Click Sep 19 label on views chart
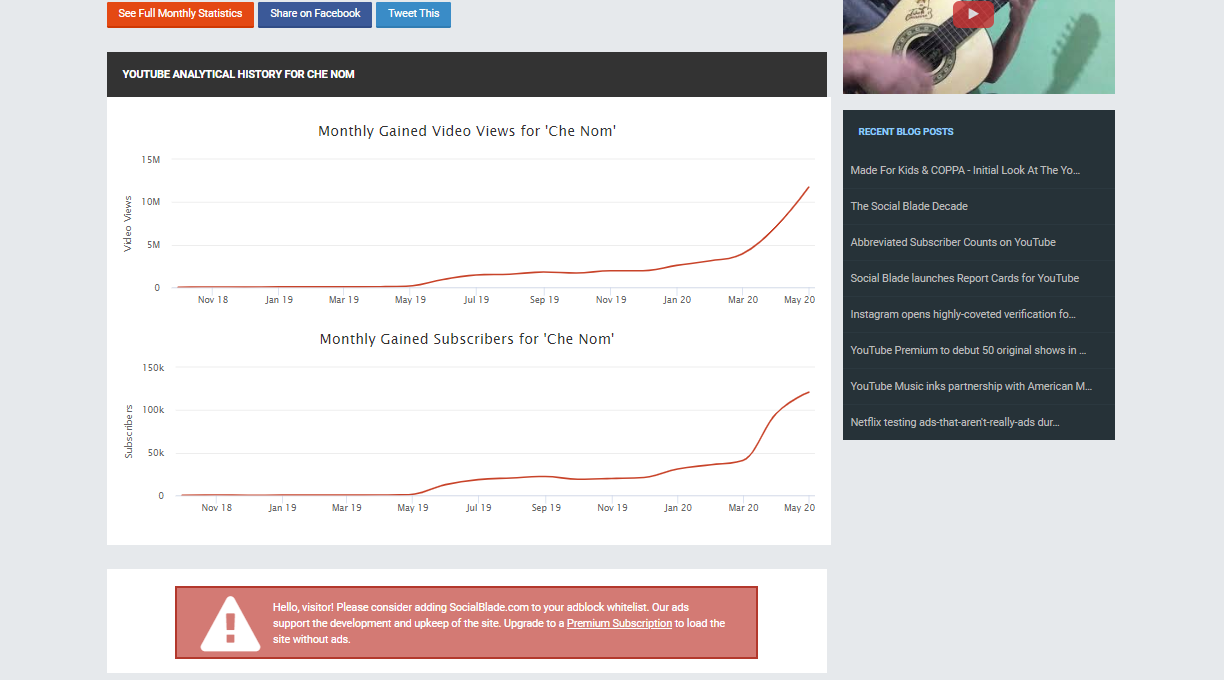 pyautogui.click(x=544, y=300)
